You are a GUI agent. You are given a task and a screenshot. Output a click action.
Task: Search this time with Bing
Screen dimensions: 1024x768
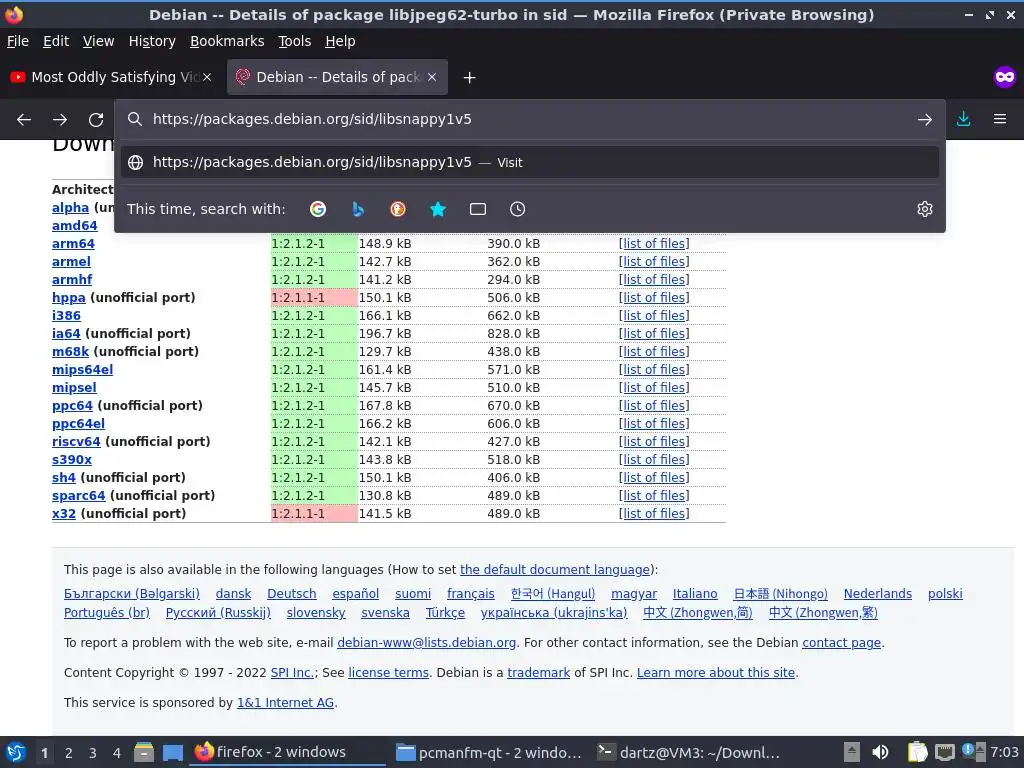point(358,209)
